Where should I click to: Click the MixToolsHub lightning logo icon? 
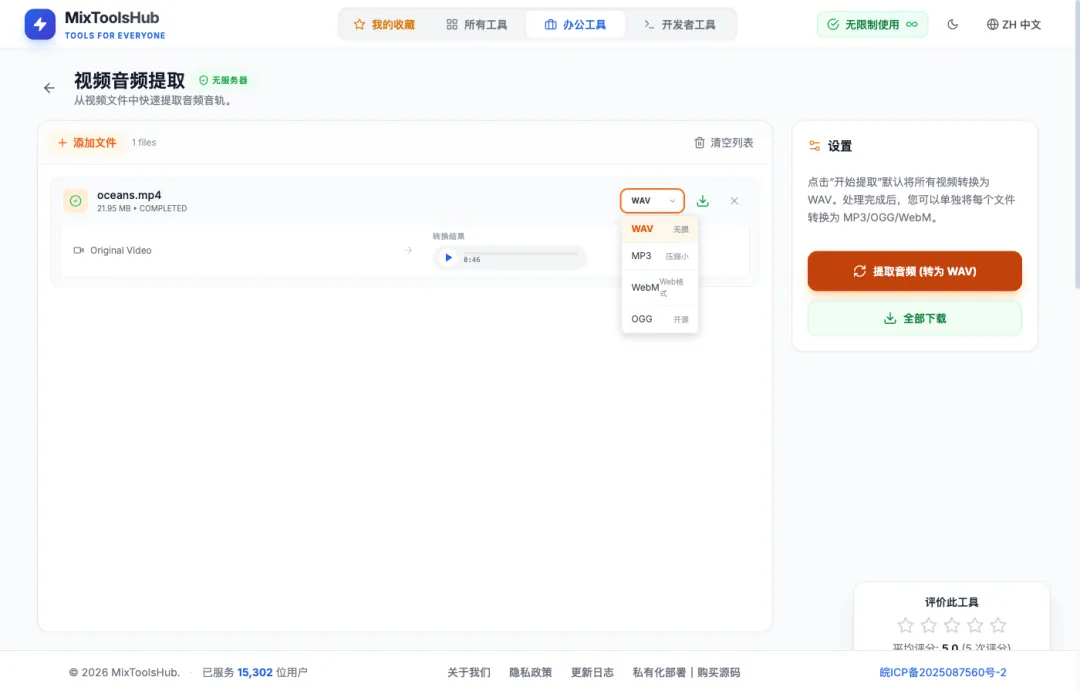tap(40, 25)
